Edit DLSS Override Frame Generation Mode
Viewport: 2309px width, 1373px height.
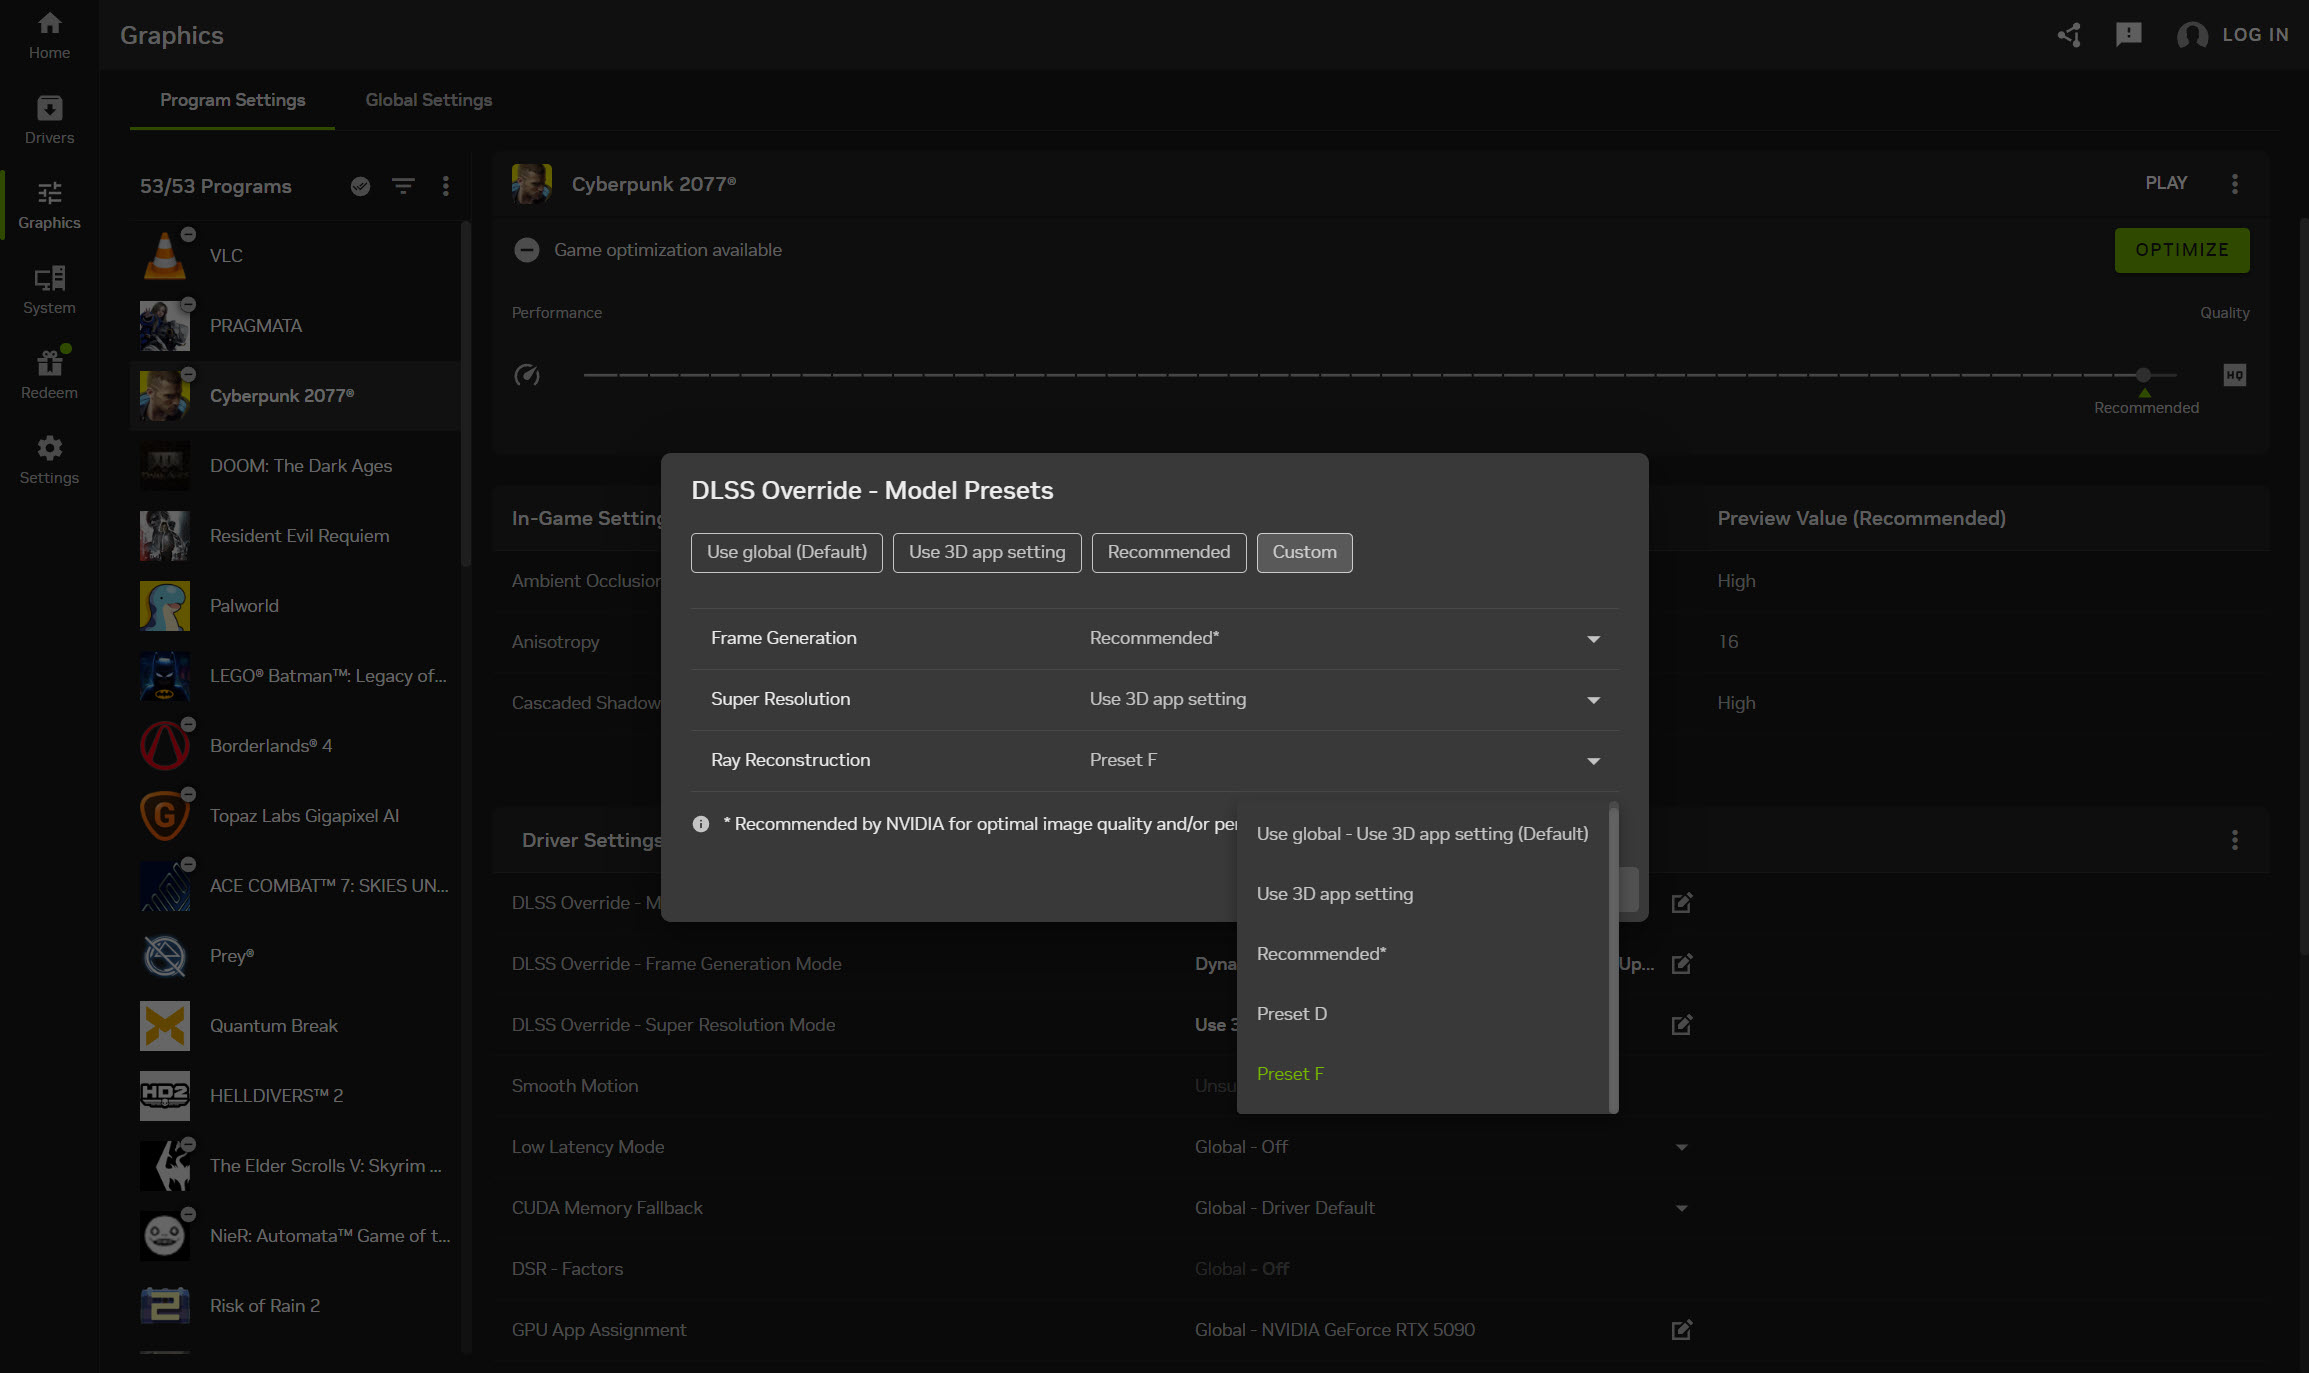[1682, 964]
